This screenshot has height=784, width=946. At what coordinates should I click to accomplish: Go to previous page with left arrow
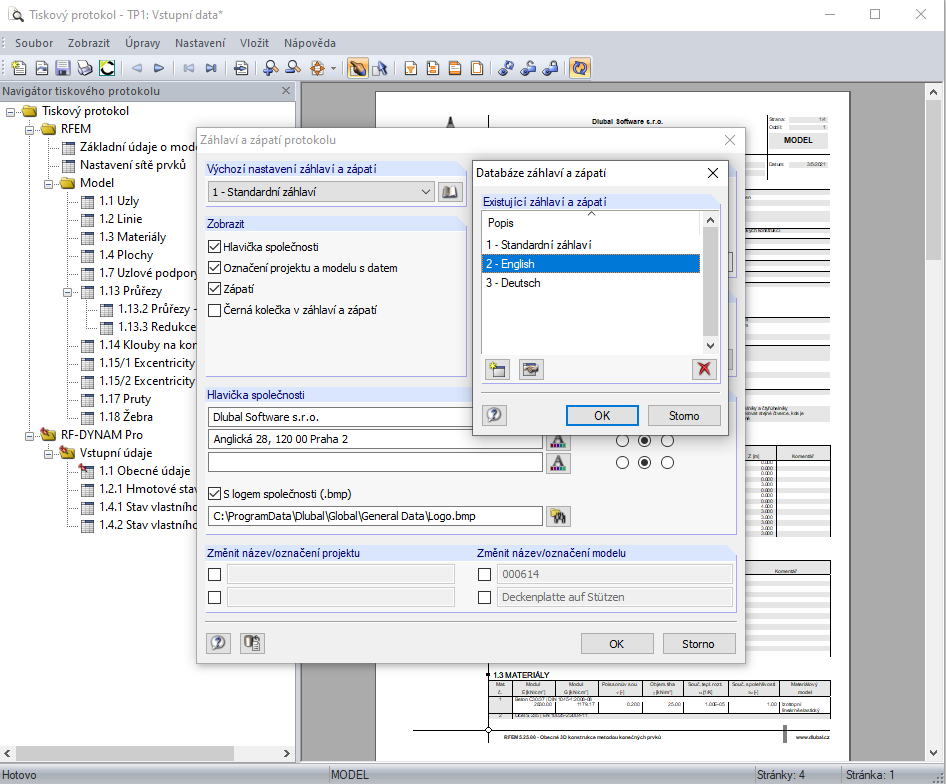tap(137, 68)
